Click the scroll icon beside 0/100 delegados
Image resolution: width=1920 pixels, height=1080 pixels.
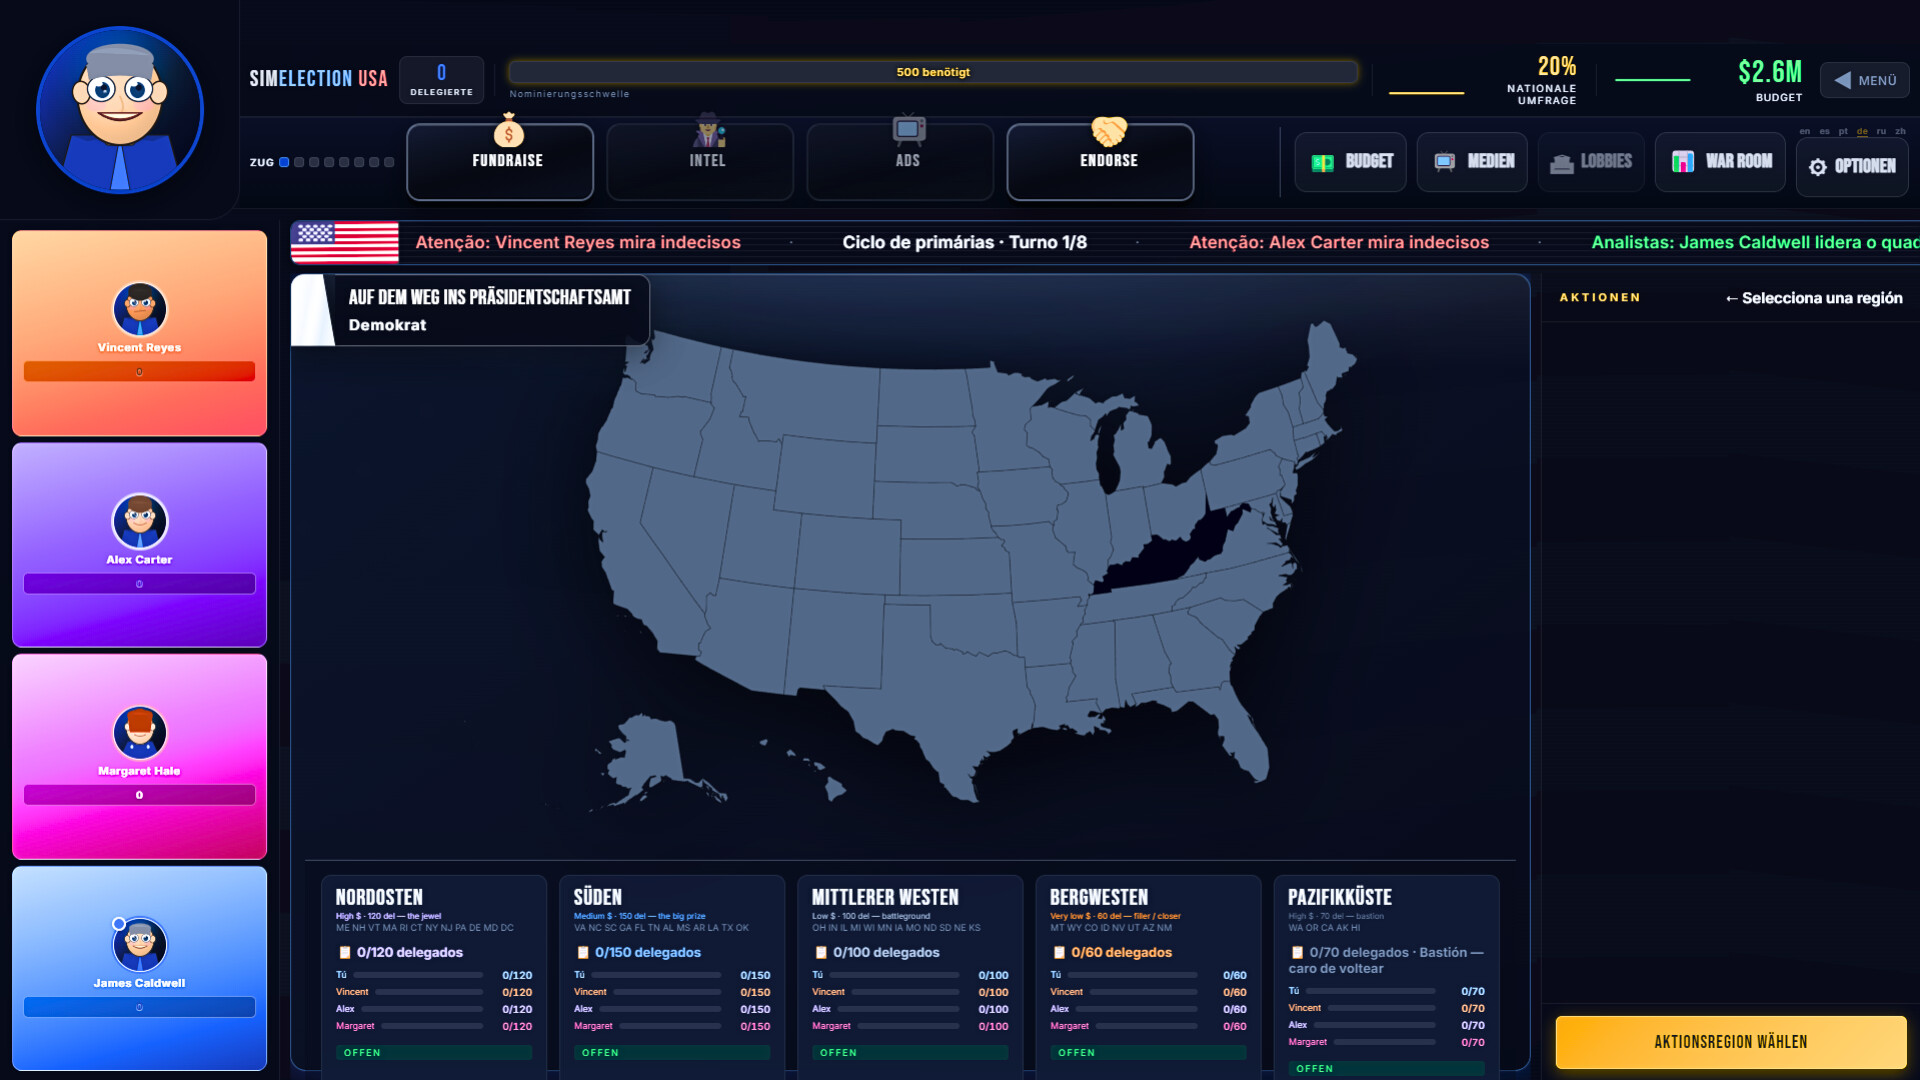coord(821,953)
